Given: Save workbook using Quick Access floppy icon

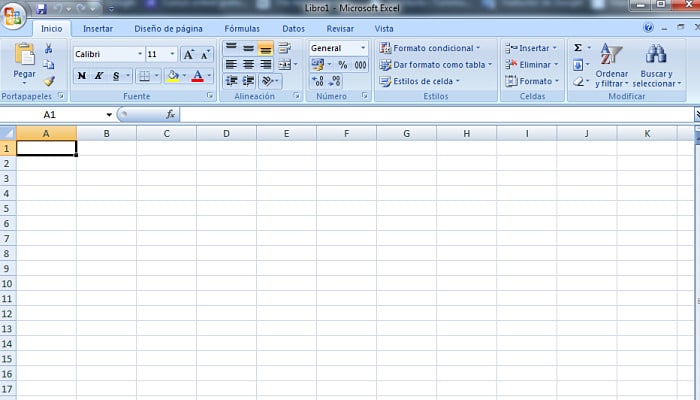Looking at the screenshot, I should 42,8.
